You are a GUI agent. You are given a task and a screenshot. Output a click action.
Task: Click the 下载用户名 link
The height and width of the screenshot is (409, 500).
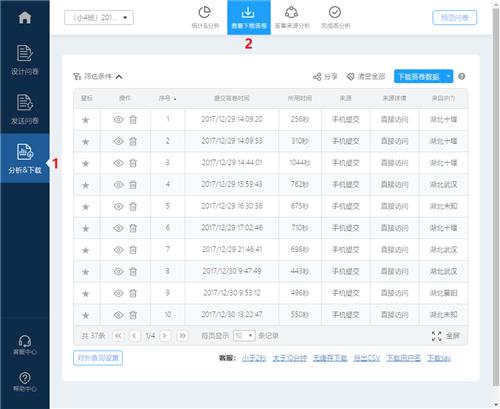click(x=403, y=358)
